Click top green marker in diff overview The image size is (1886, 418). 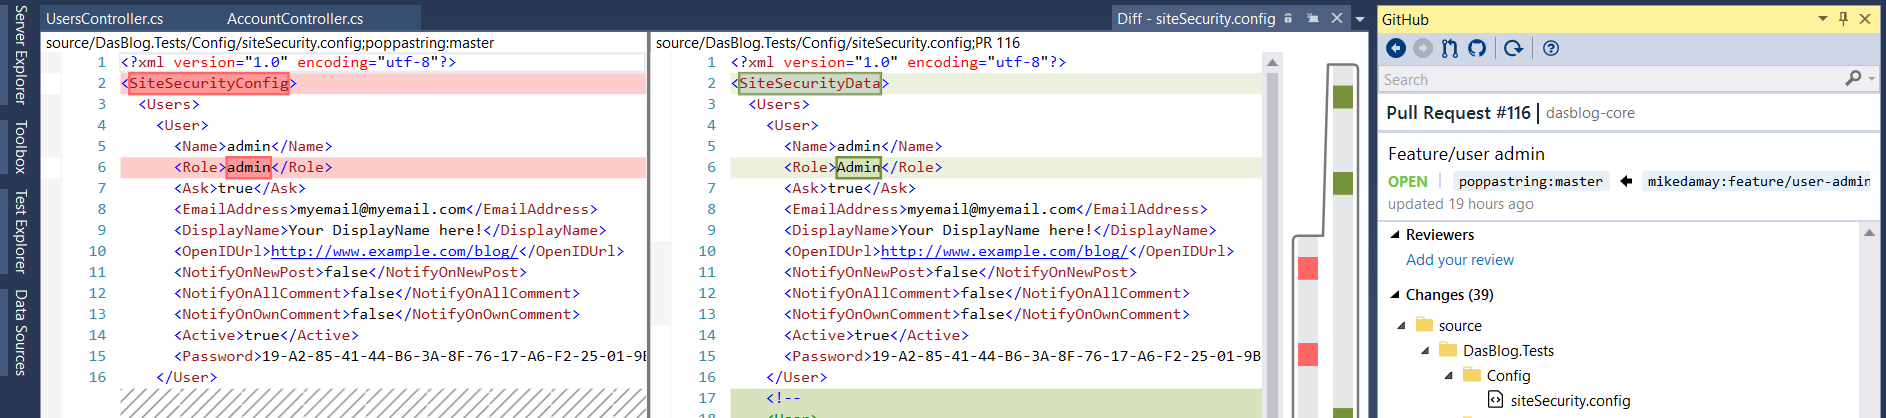(x=1343, y=96)
